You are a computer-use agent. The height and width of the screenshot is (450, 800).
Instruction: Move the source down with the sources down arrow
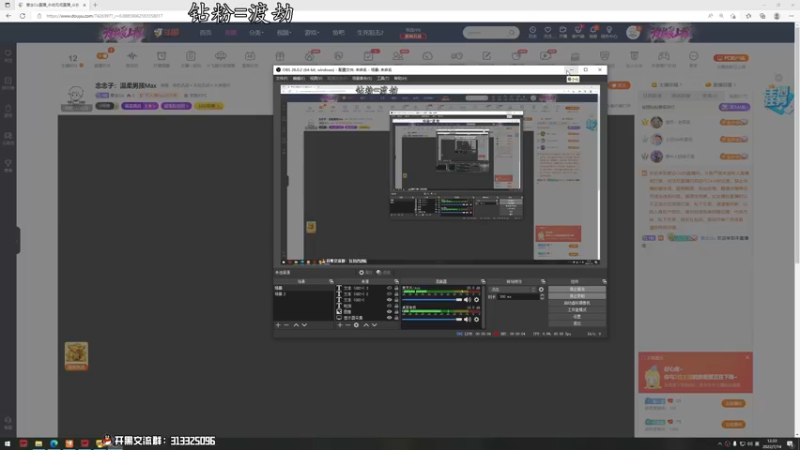pyautogui.click(x=374, y=325)
